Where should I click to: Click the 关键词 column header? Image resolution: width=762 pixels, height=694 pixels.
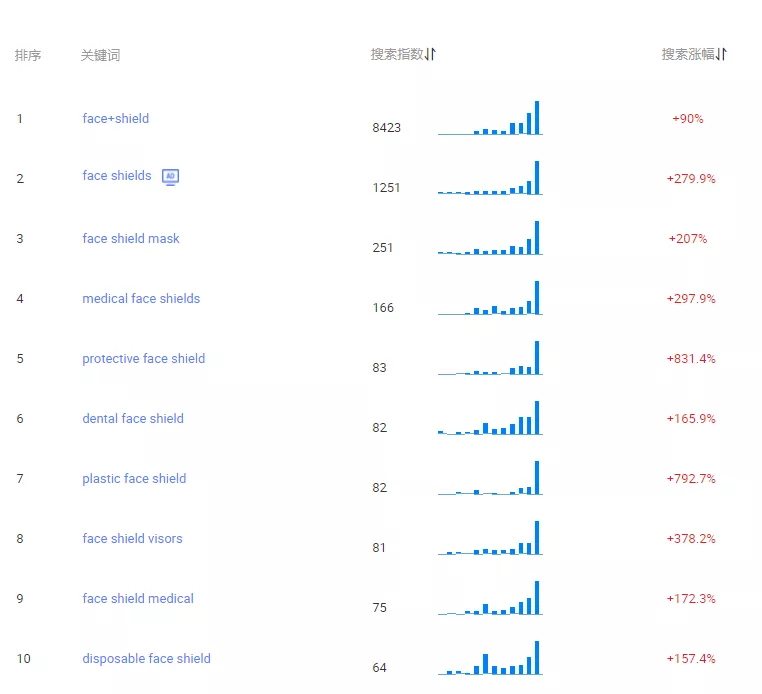[x=100, y=55]
